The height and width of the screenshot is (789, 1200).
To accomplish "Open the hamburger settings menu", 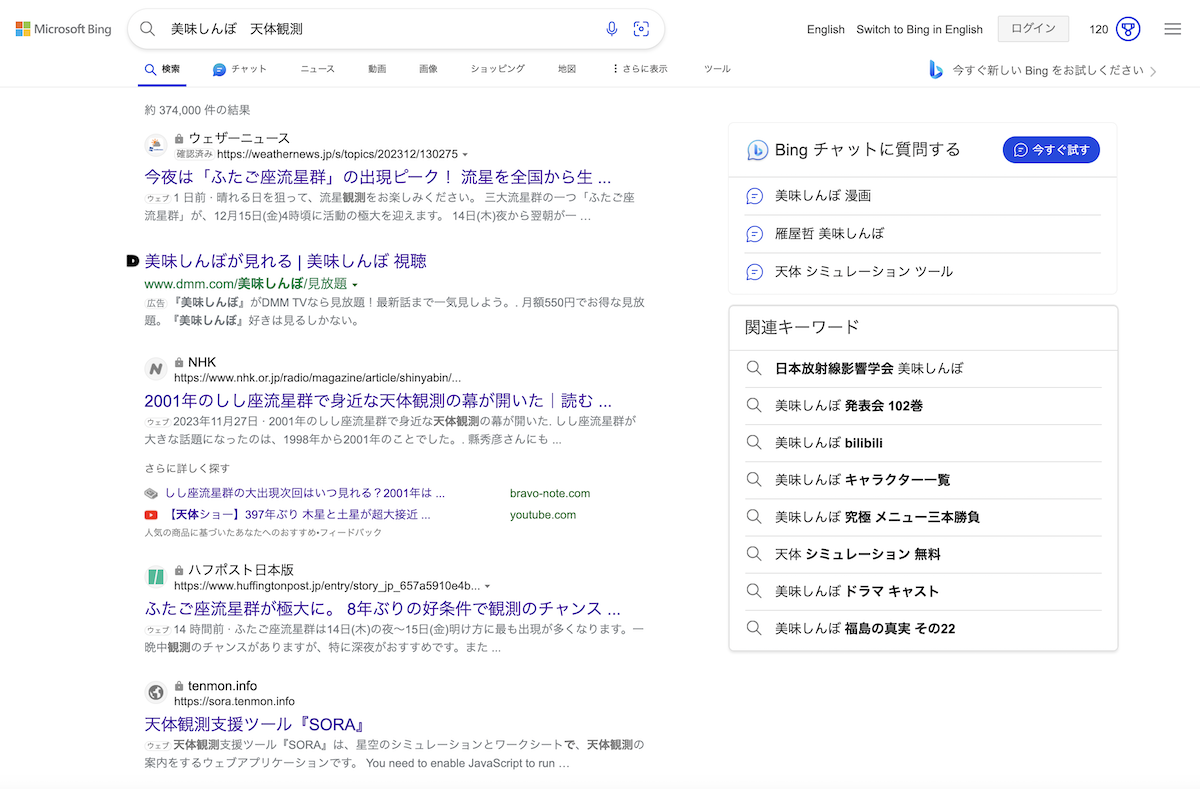I will (x=1173, y=29).
